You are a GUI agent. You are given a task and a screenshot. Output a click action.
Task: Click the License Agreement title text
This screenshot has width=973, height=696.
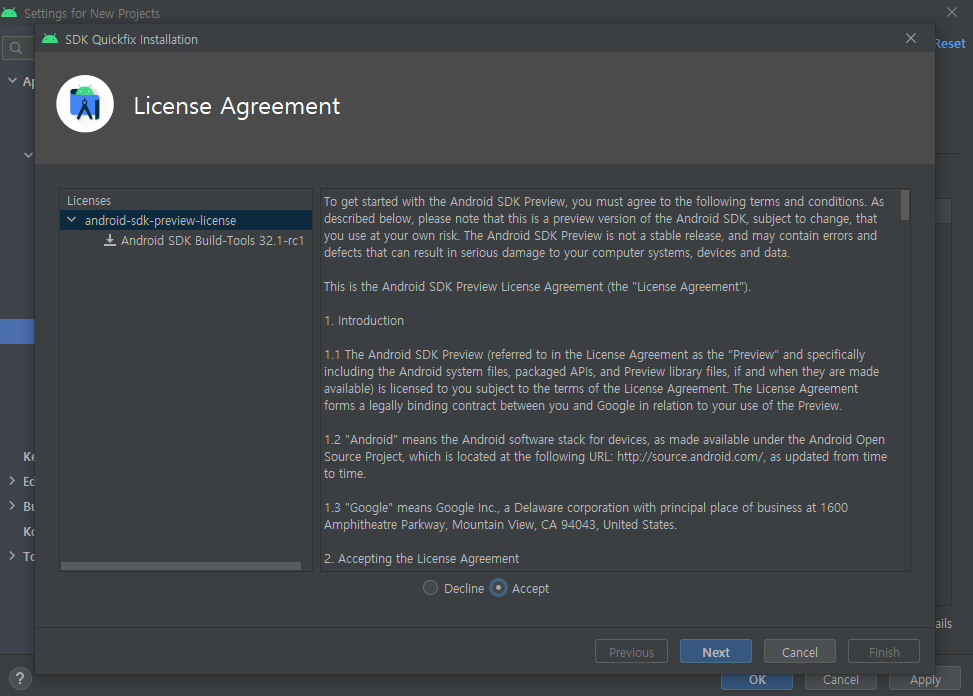237,106
